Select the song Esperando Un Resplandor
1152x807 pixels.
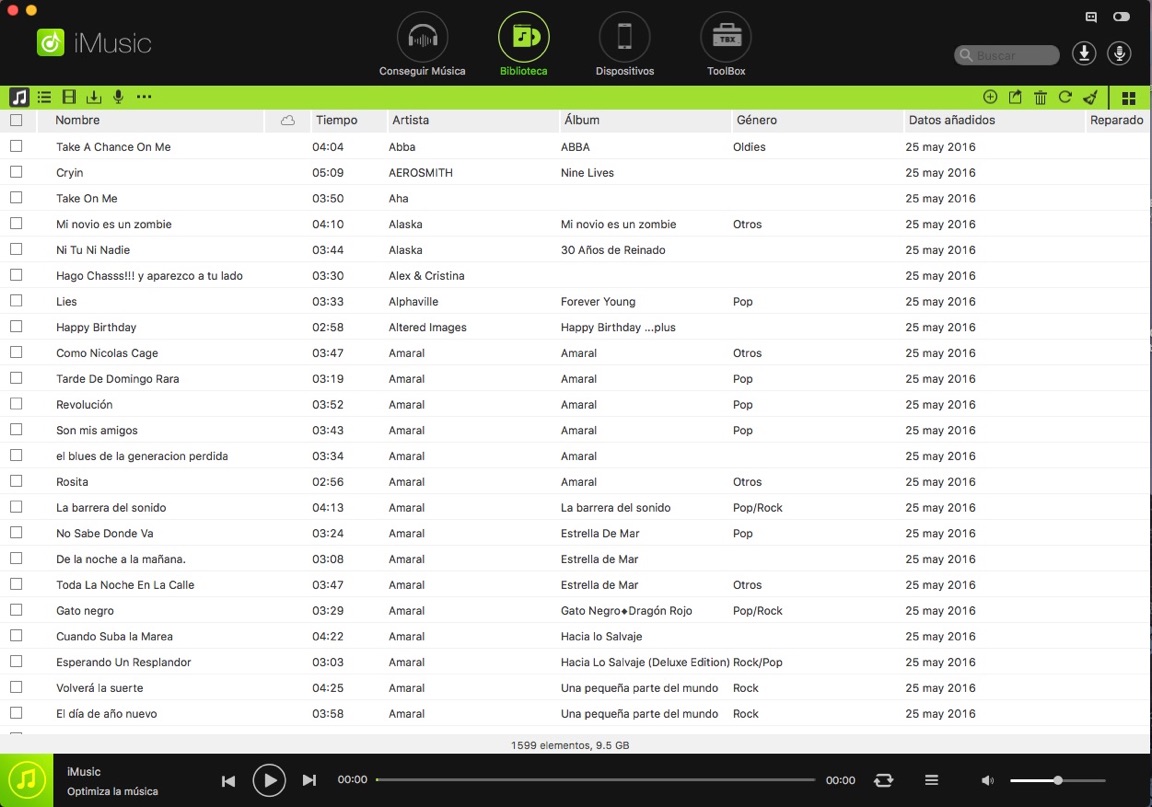[x=123, y=662]
